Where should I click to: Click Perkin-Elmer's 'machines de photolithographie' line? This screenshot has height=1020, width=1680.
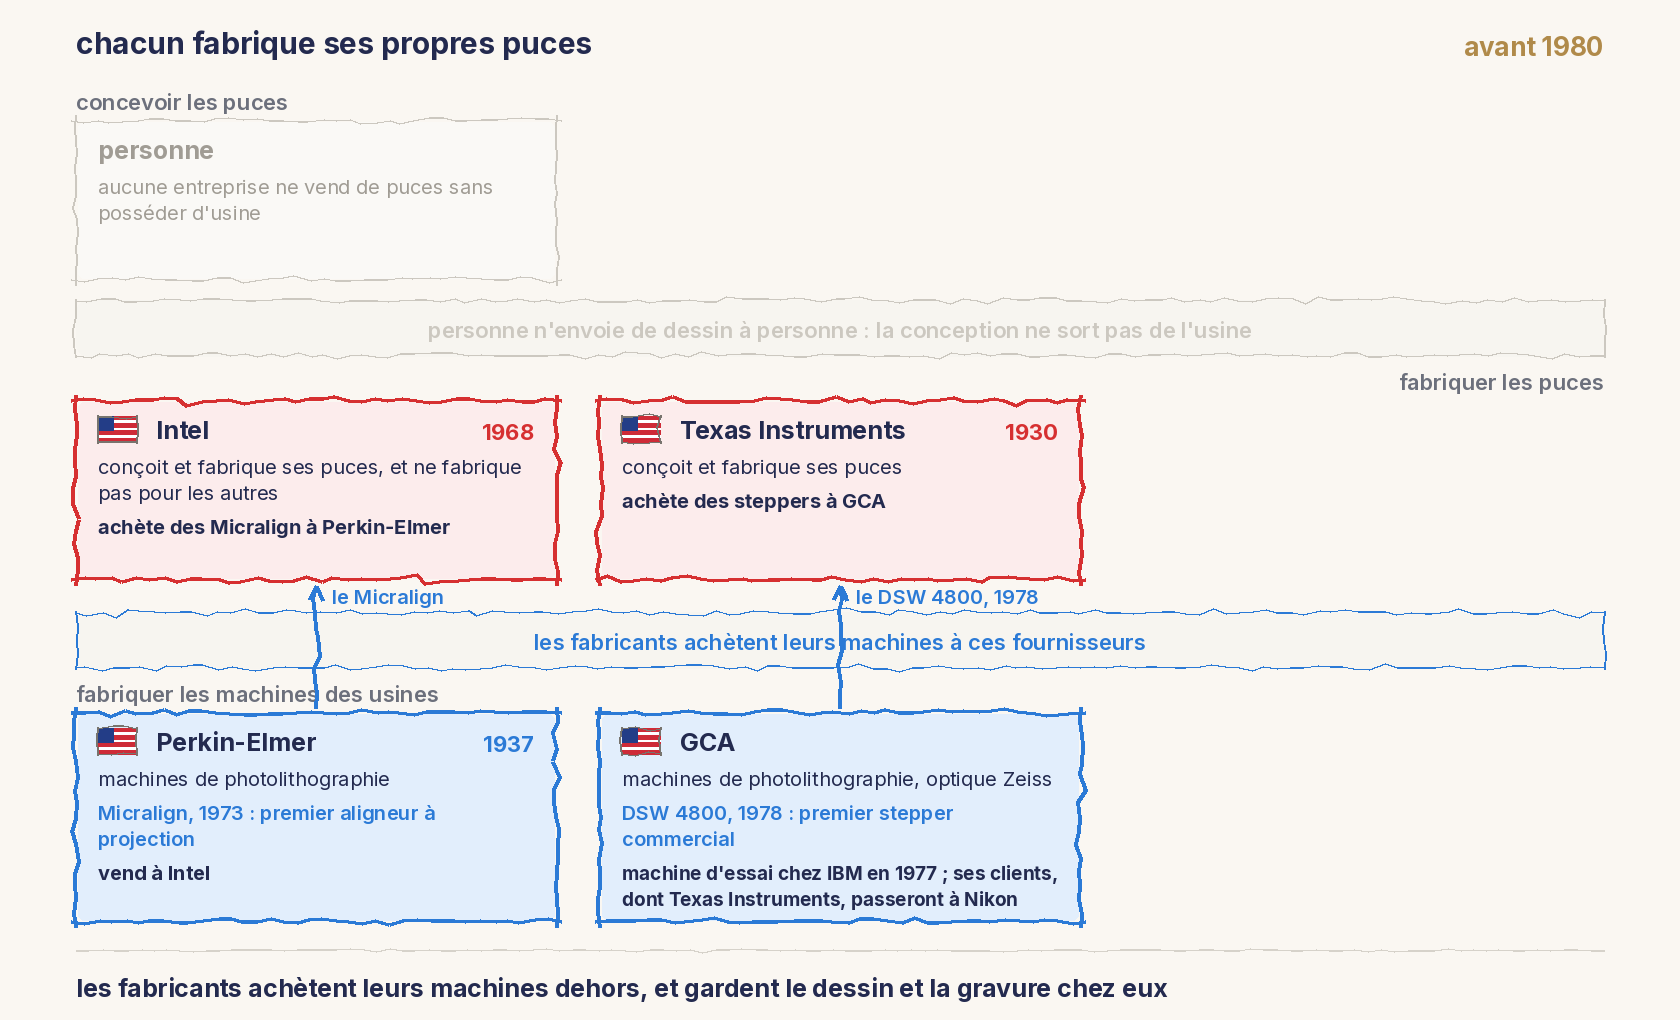click(244, 779)
